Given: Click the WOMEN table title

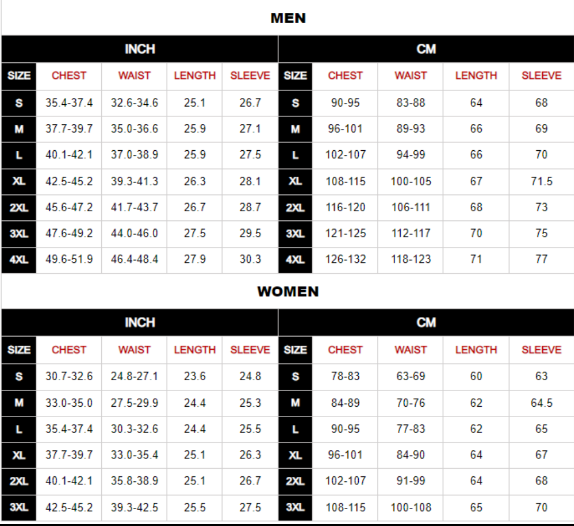Looking at the screenshot, I should (288, 292).
